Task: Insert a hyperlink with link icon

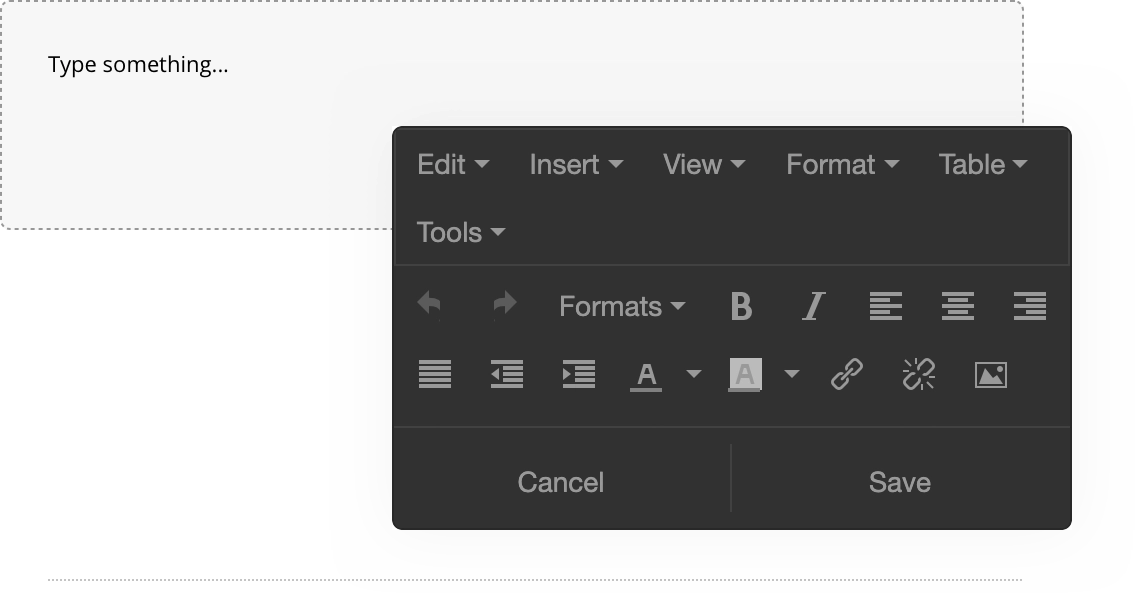Action: tap(847, 375)
